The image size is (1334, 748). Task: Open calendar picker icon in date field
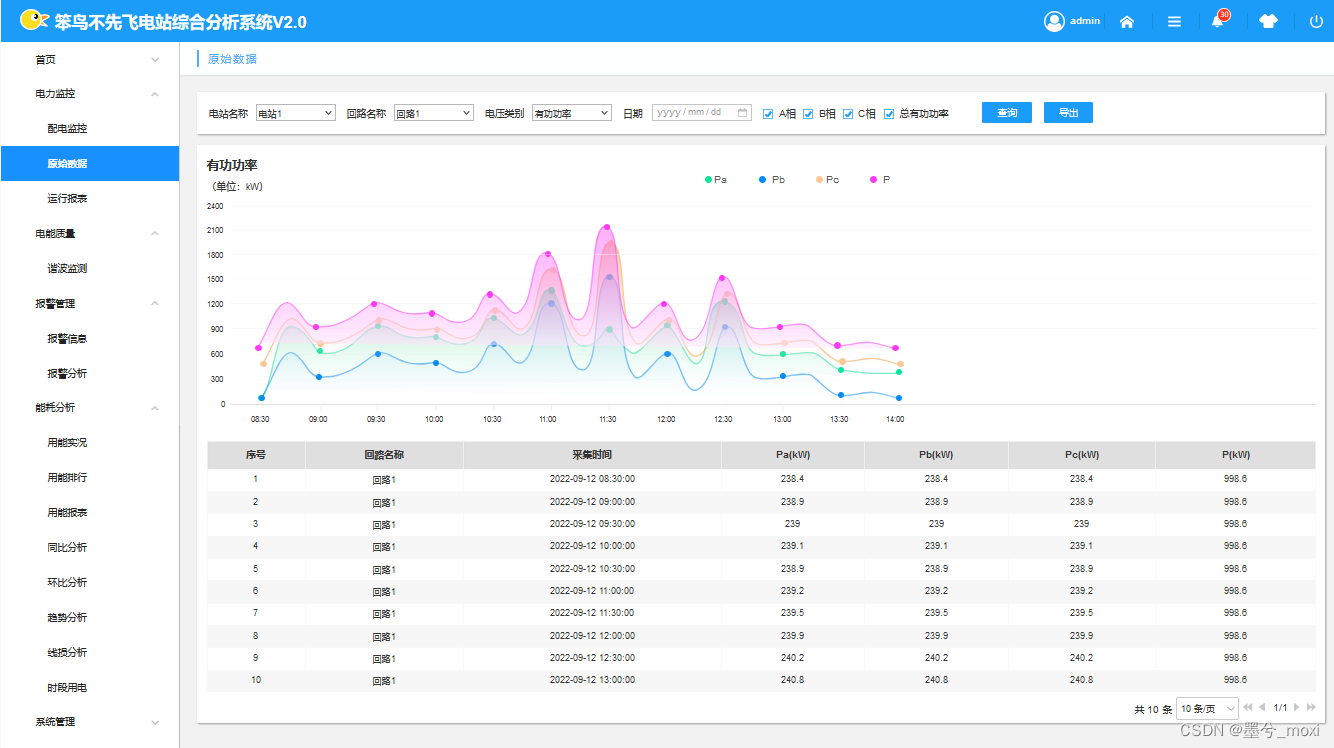point(743,113)
